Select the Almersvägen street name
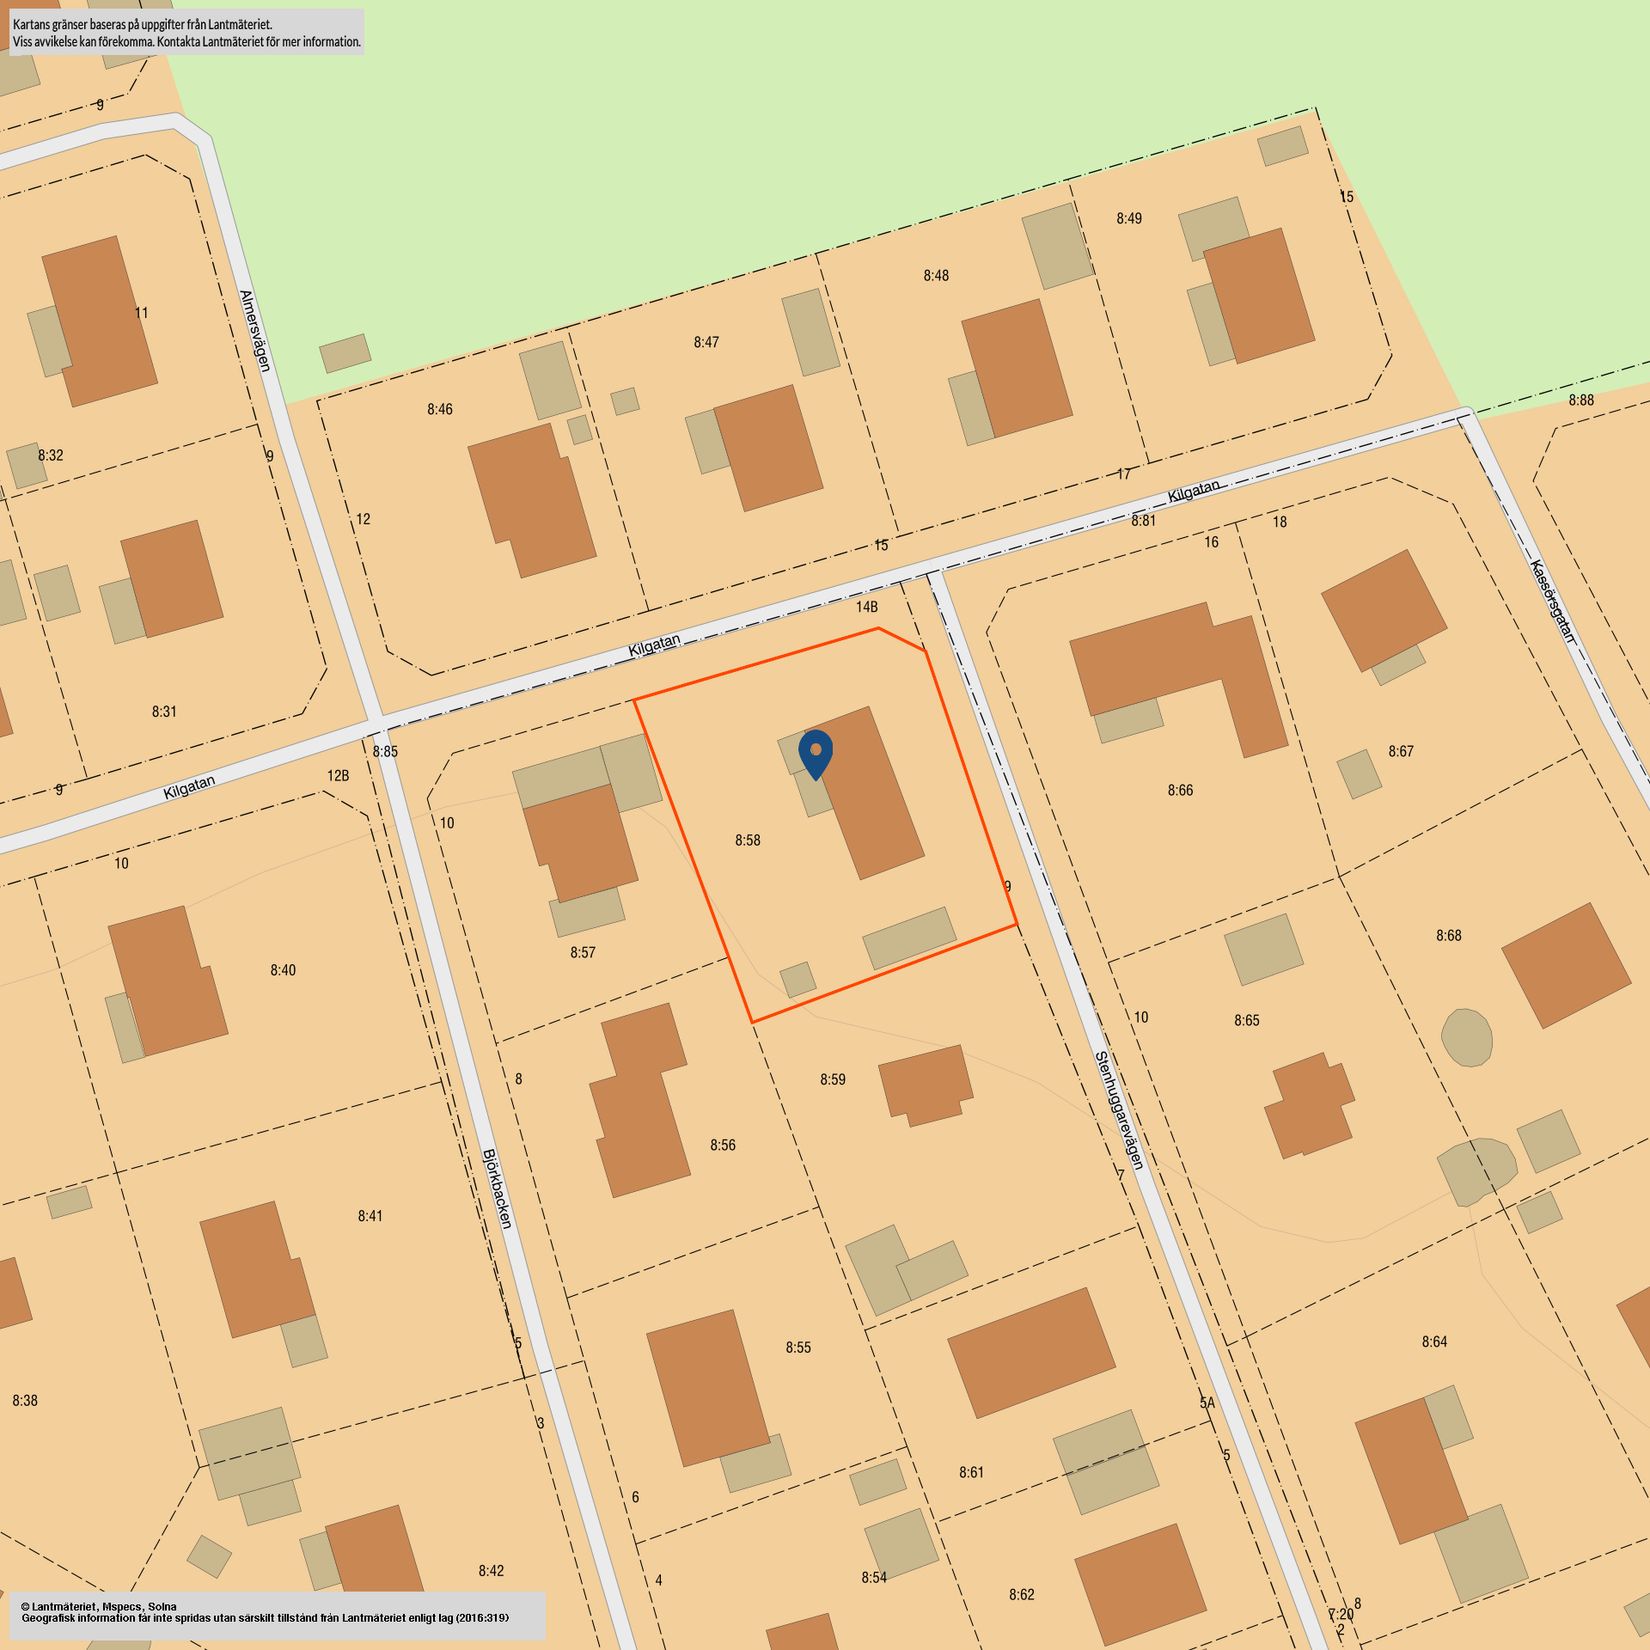The width and height of the screenshot is (1650, 1650). [255, 331]
